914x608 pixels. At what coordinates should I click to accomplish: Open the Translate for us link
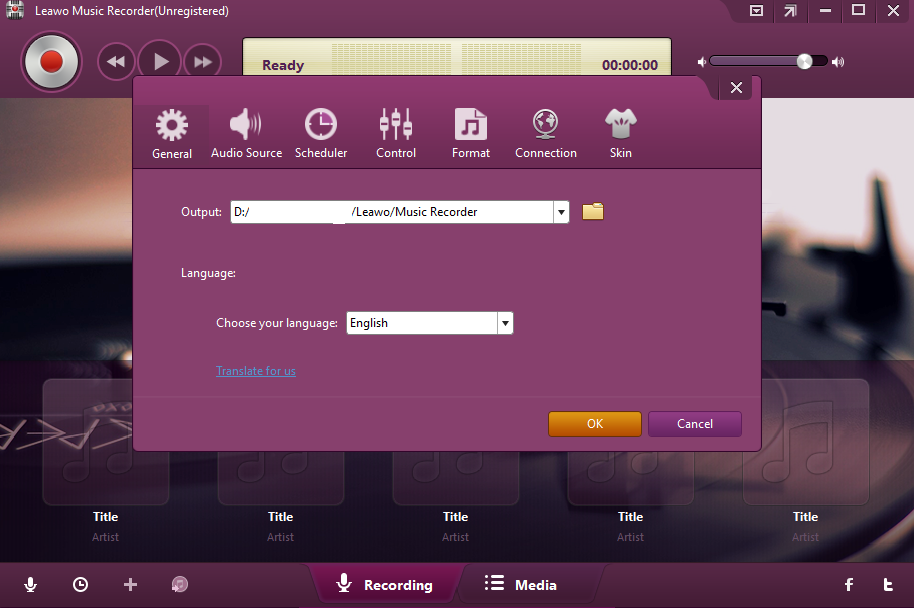coord(256,371)
